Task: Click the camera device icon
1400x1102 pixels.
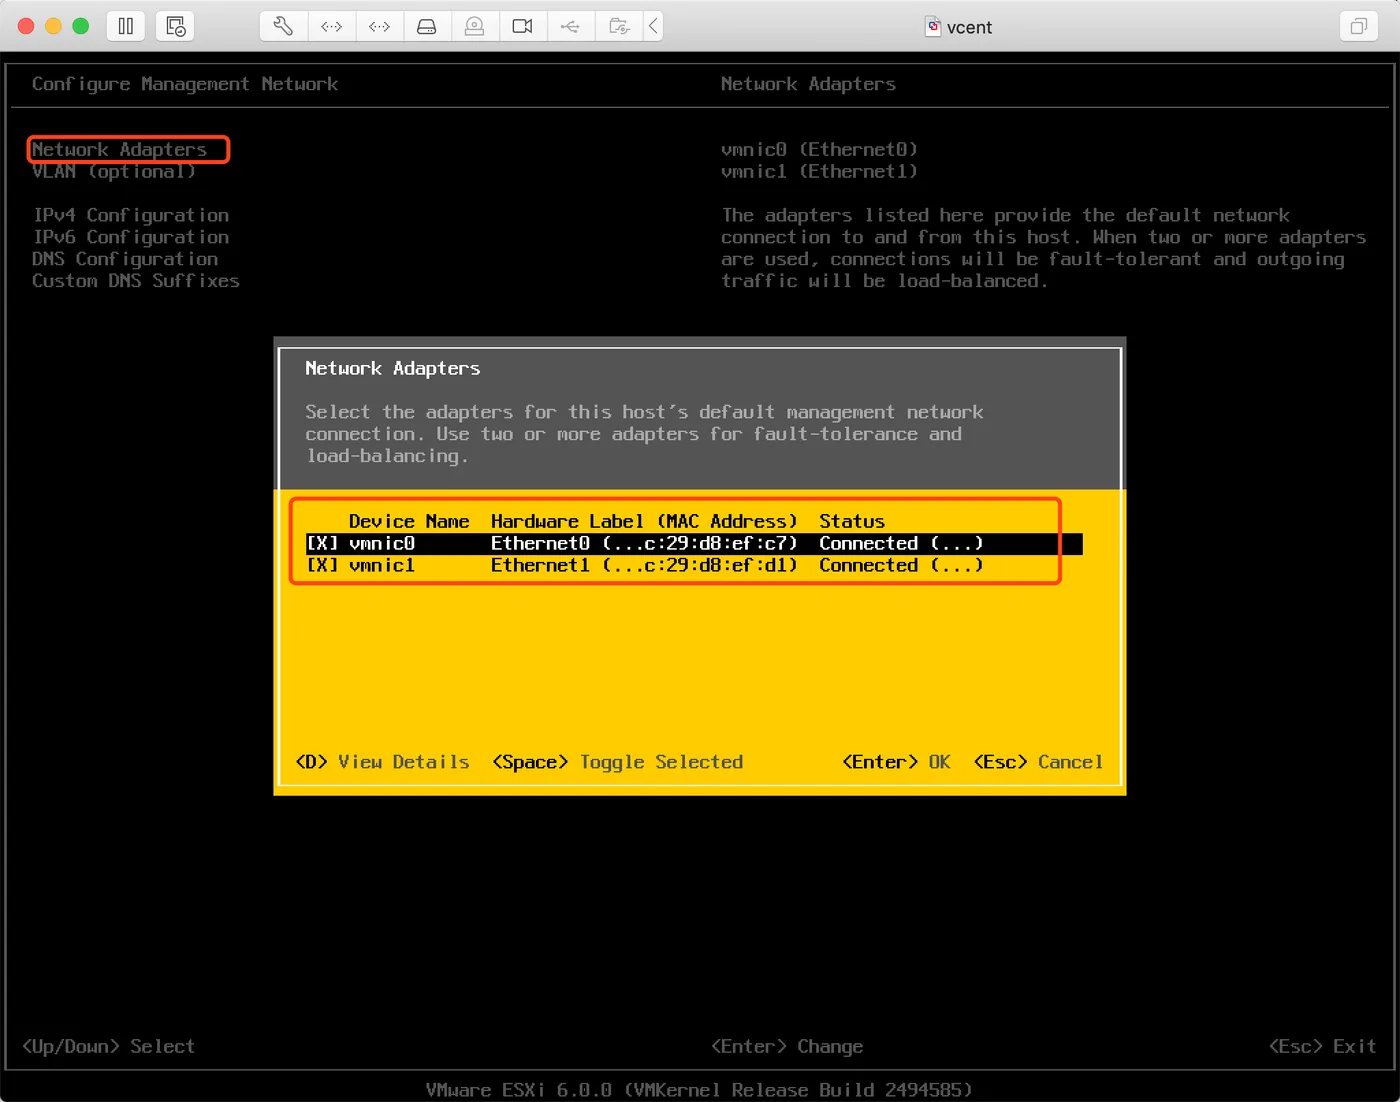Action: coord(522,26)
